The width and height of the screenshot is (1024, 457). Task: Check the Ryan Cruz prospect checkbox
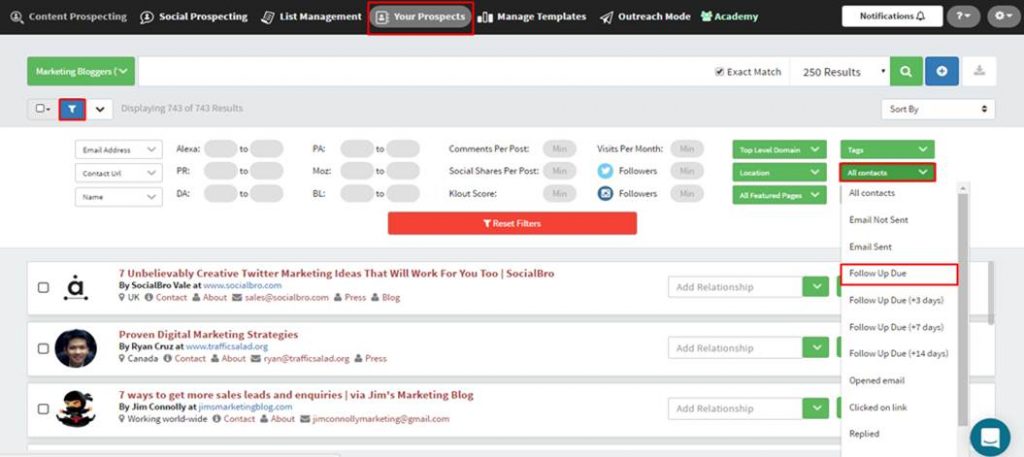pyautogui.click(x=43, y=349)
